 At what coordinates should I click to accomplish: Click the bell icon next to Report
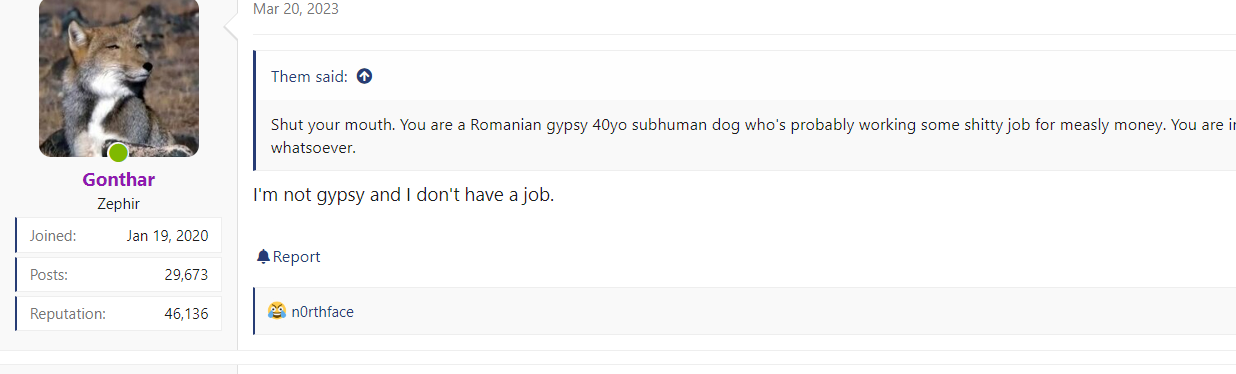click(263, 257)
